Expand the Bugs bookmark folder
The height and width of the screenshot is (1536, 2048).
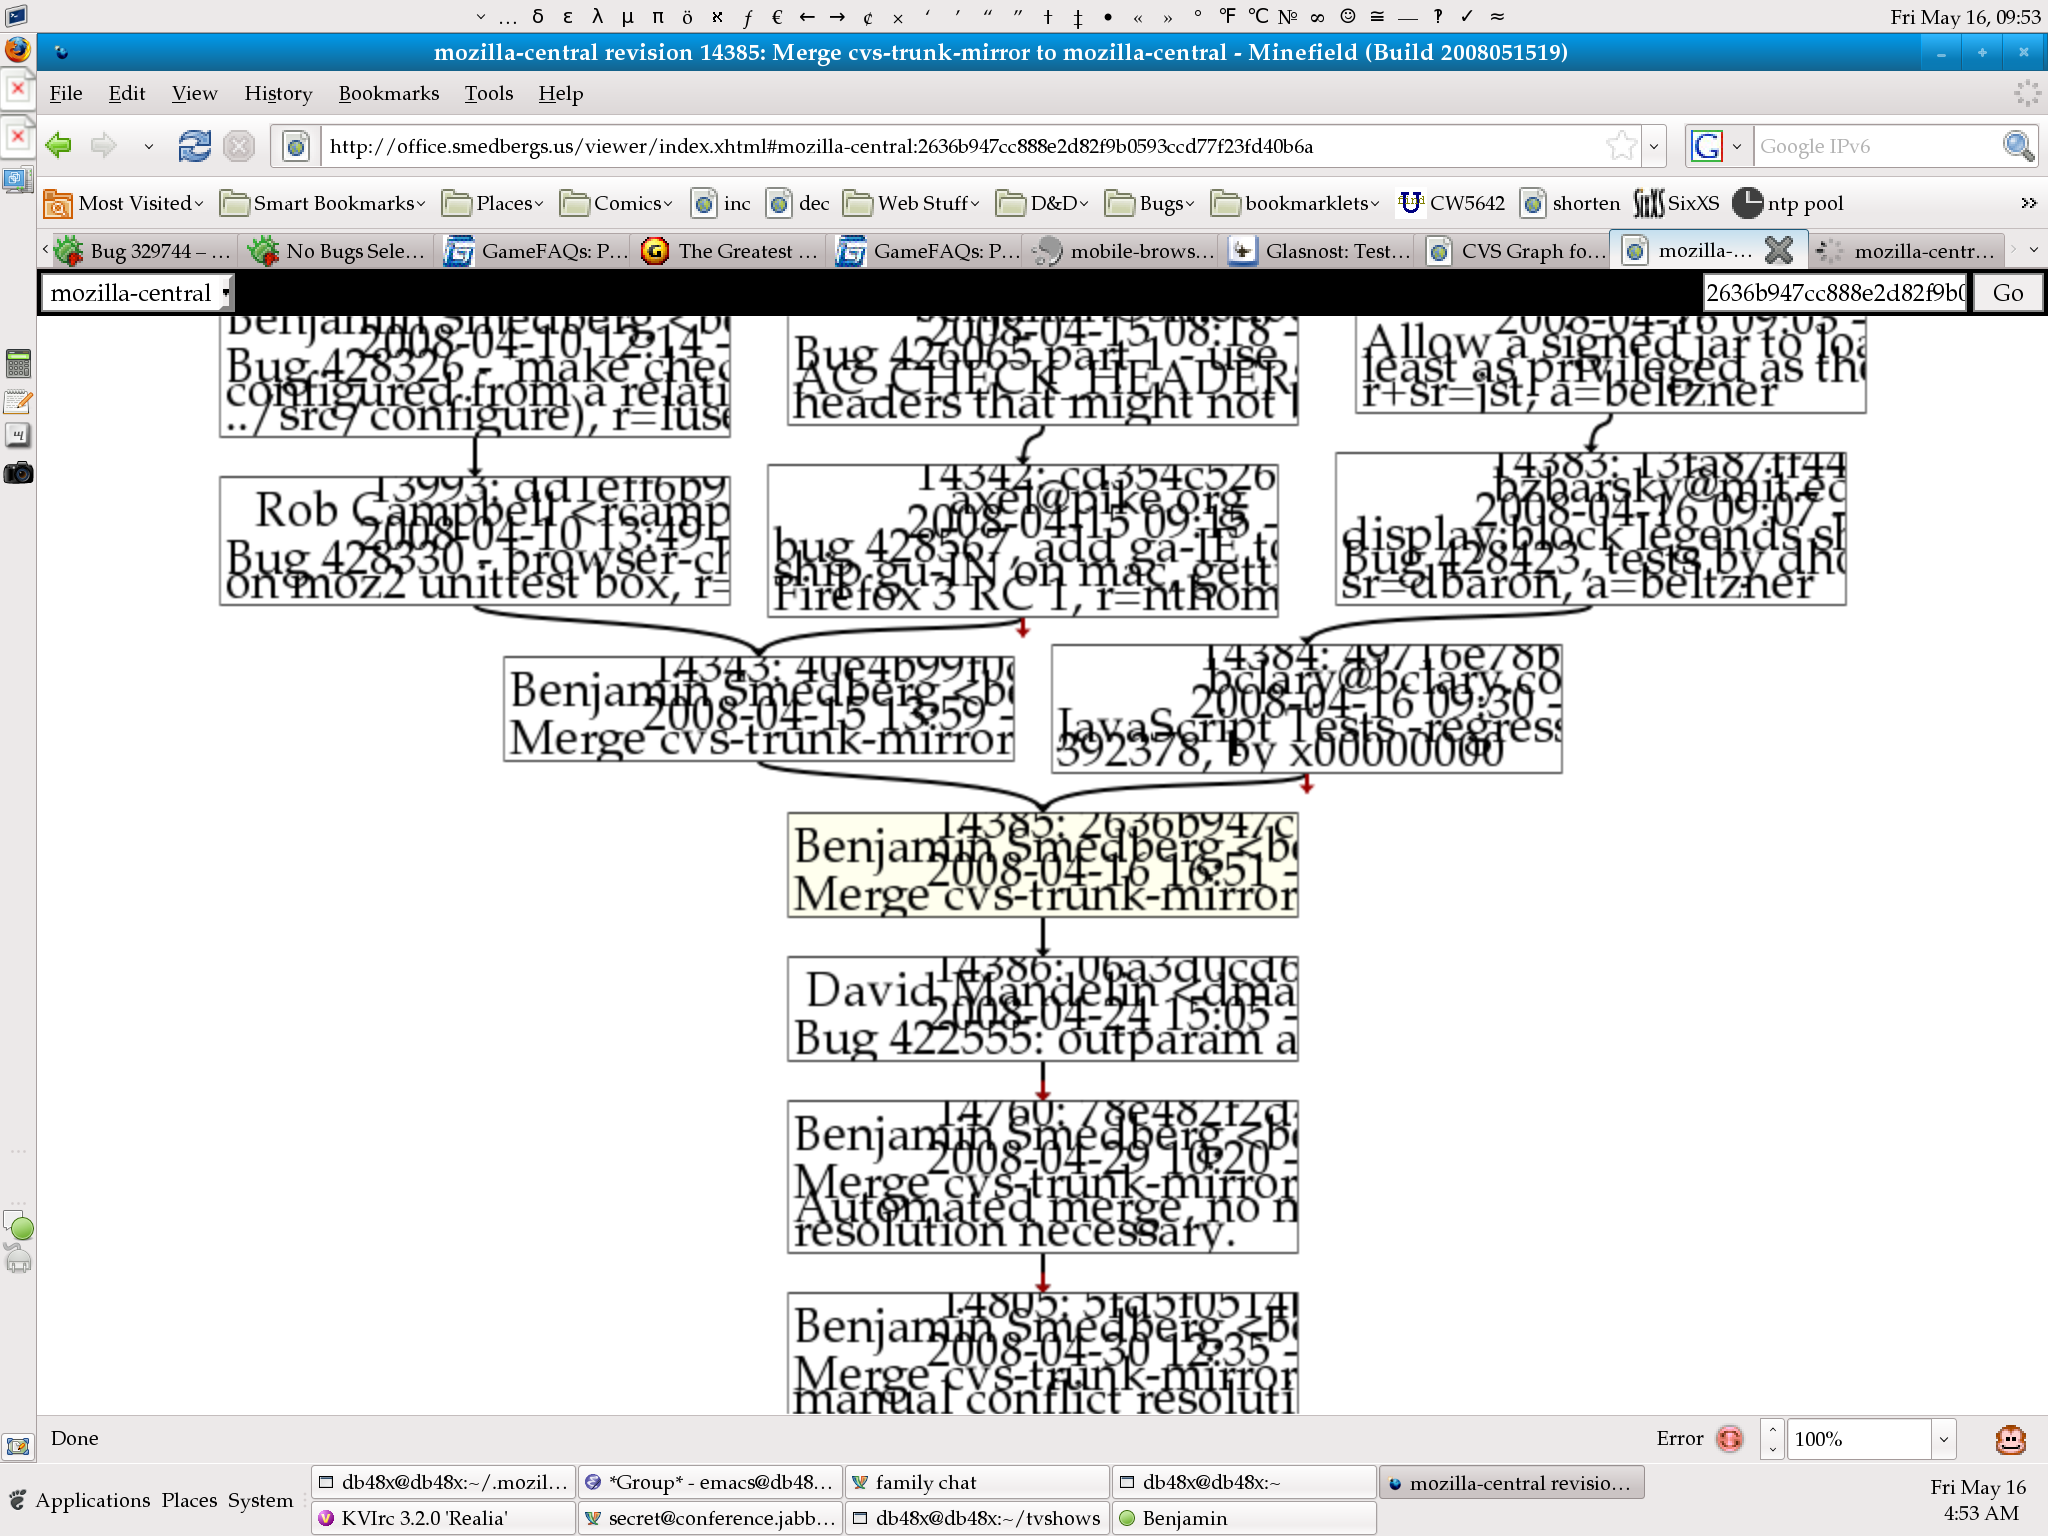point(1150,203)
